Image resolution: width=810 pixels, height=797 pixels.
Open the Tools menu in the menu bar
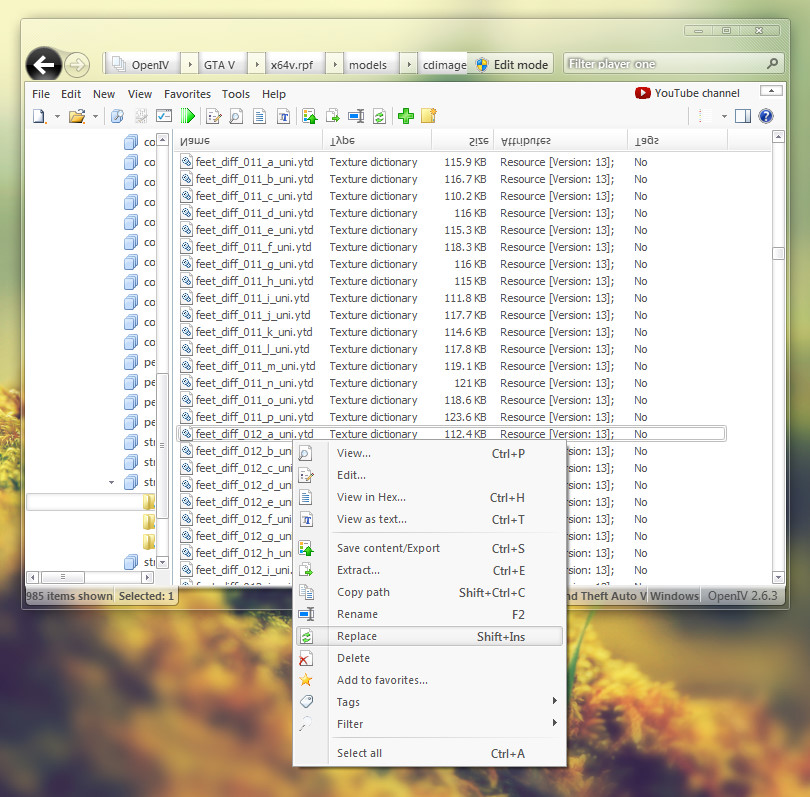[x=236, y=94]
